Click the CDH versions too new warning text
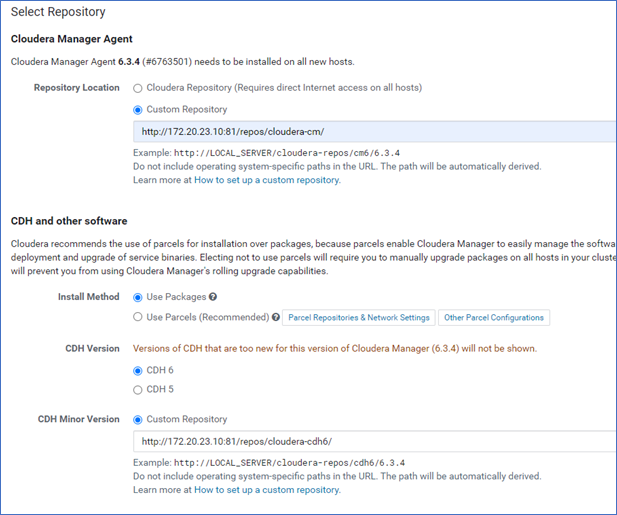The height and width of the screenshot is (515, 617). click(335, 349)
